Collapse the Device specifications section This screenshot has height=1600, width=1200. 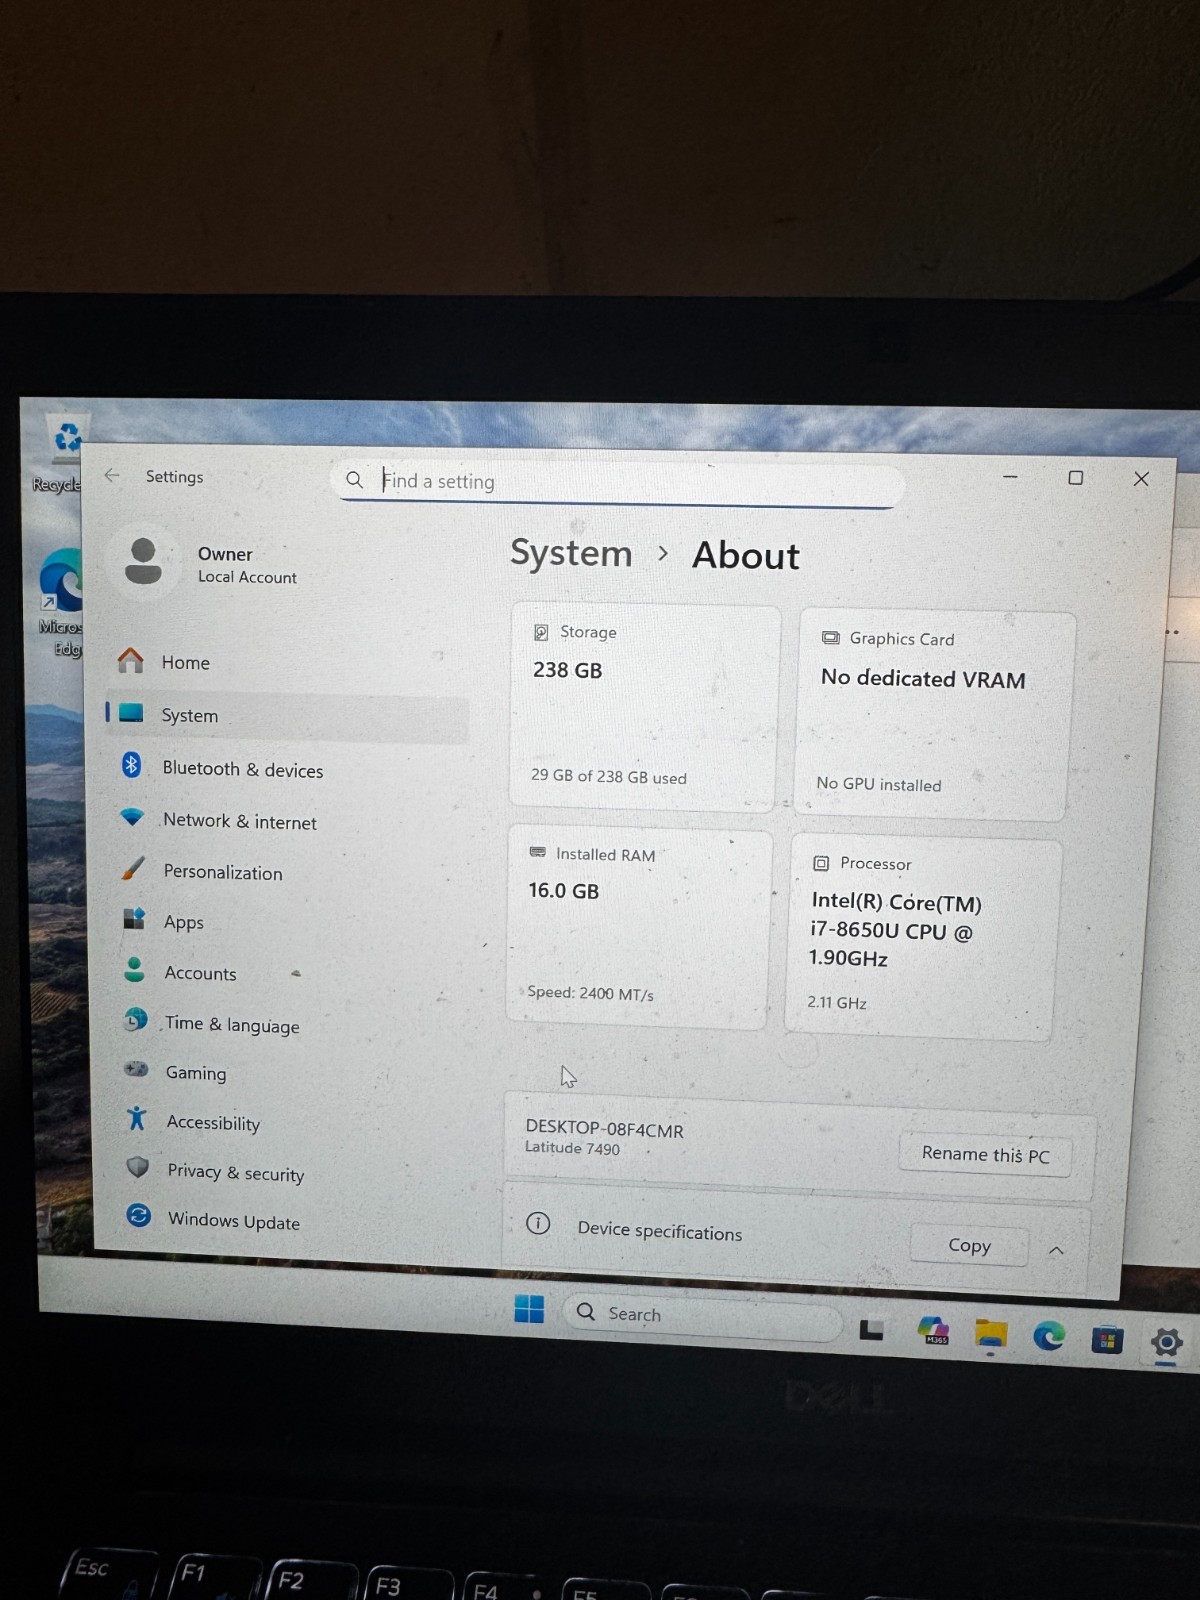pyautogui.click(x=1056, y=1250)
